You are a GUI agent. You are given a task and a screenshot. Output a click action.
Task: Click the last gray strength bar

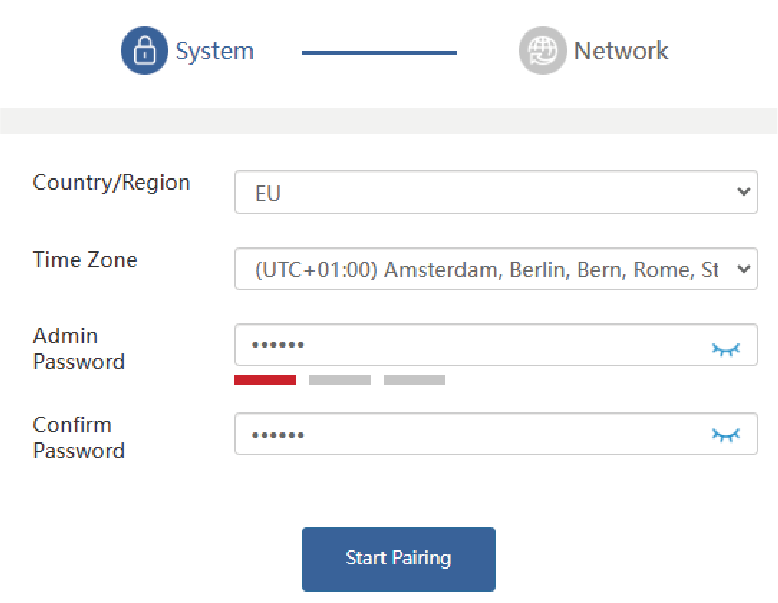coord(414,380)
